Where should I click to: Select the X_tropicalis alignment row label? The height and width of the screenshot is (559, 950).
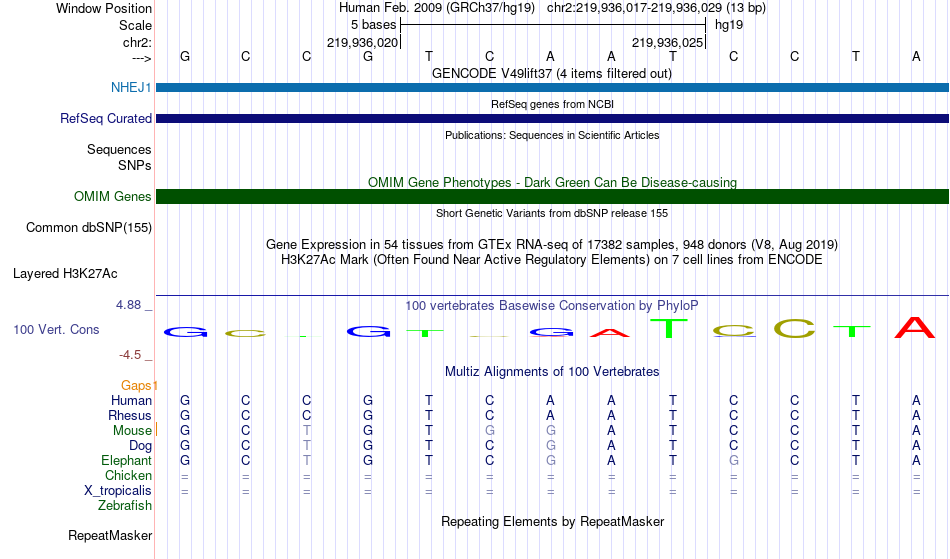(118, 491)
